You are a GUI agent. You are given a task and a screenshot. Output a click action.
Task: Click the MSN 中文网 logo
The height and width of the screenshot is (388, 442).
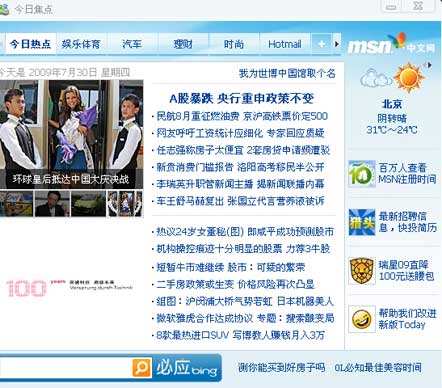pos(391,45)
